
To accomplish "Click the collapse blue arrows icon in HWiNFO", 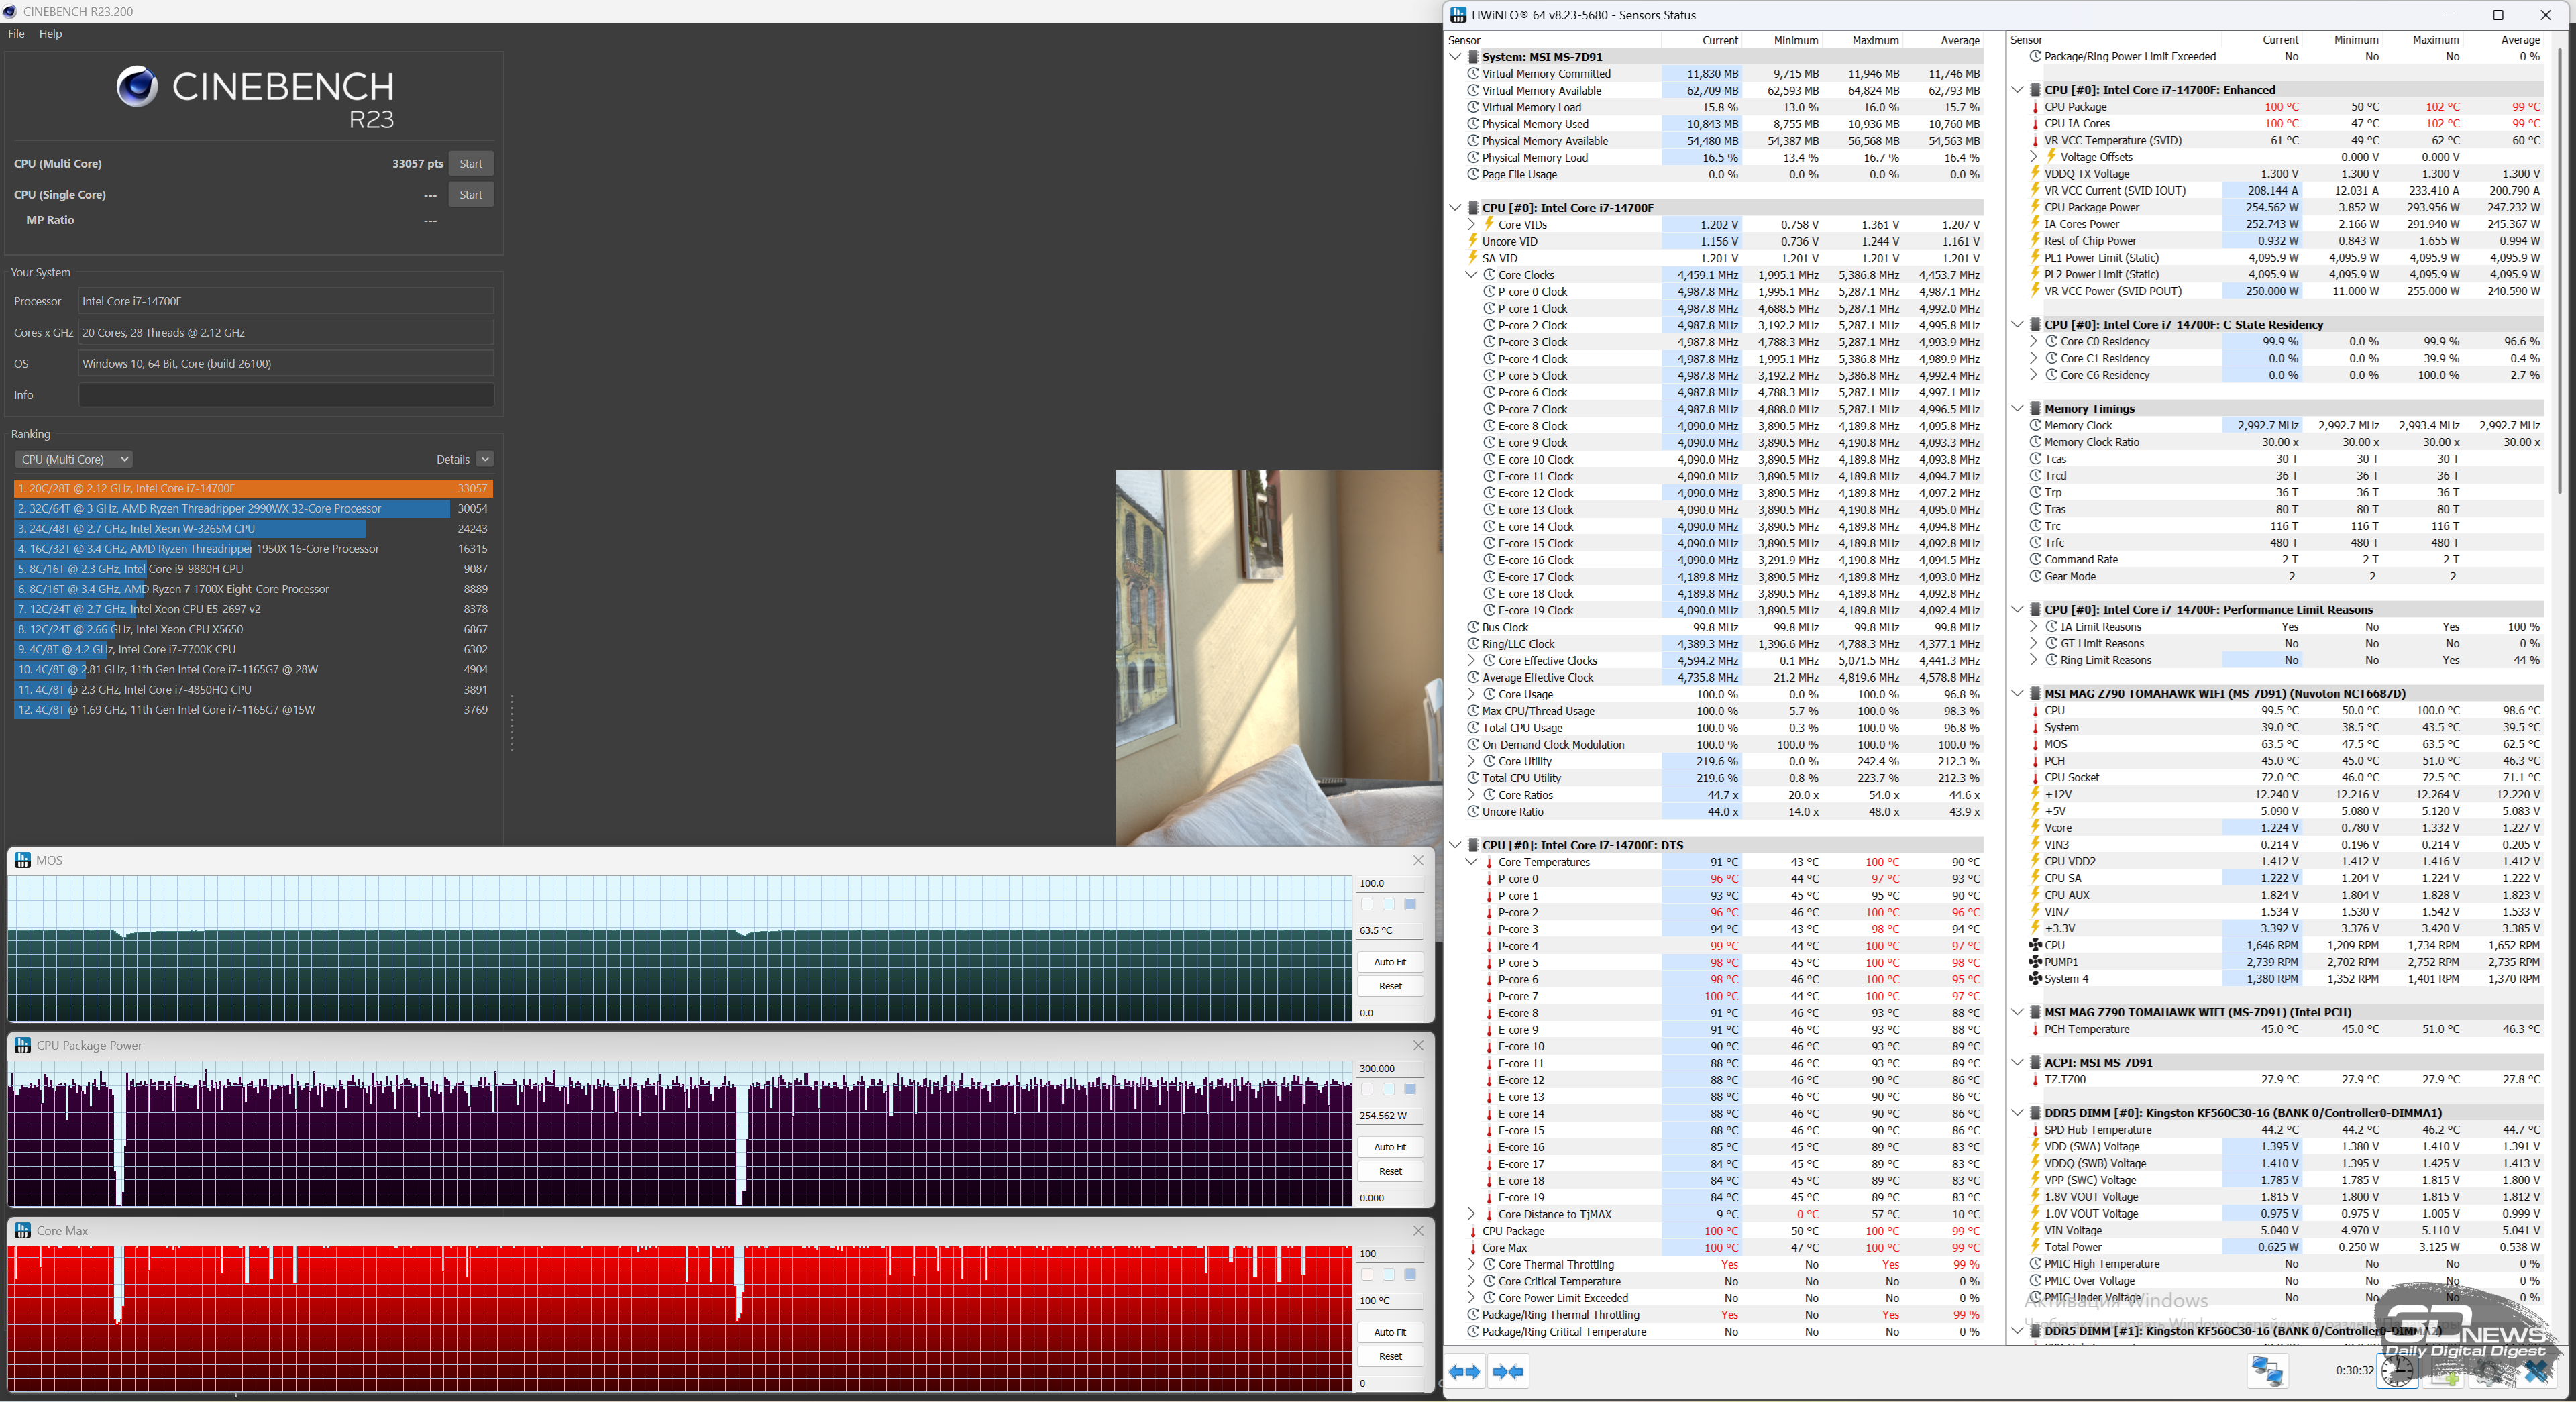I will [1508, 1372].
